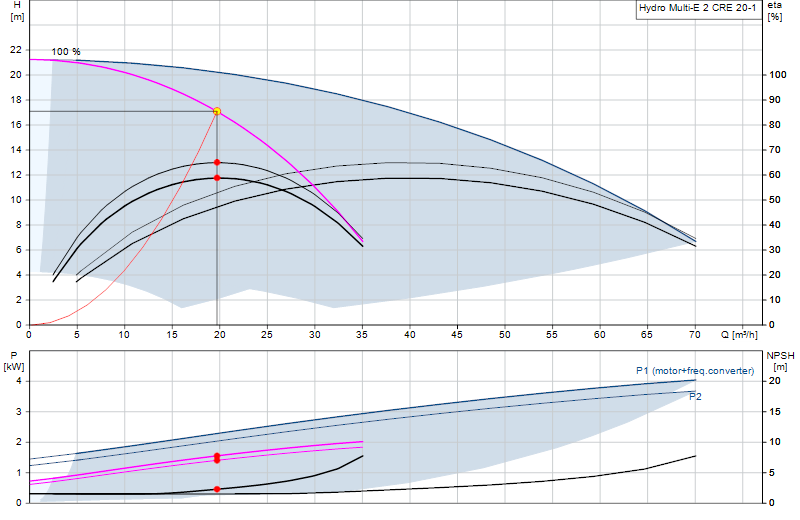Screen dimensions: 800x520
Task: Click the 25 tick on the Q axis
Action: coord(267,335)
